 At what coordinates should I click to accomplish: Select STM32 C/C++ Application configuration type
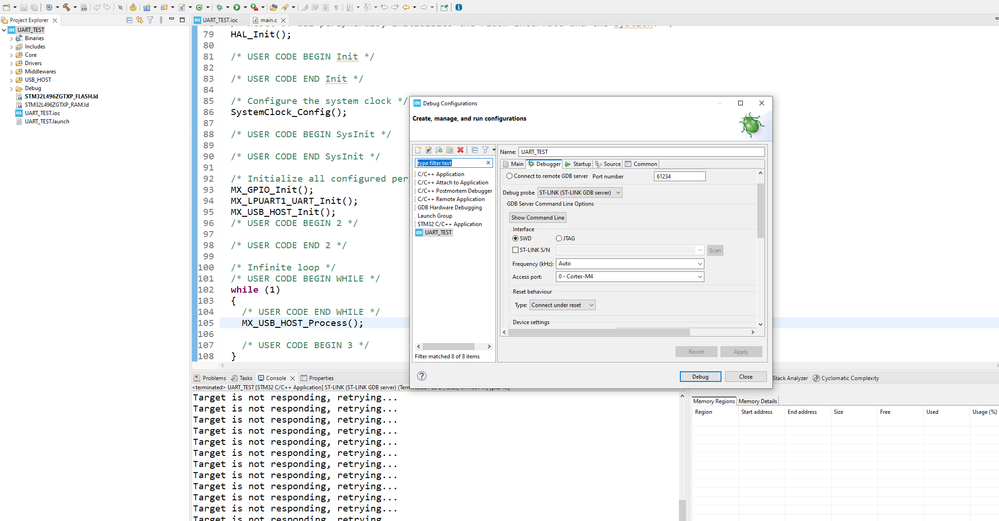point(450,224)
